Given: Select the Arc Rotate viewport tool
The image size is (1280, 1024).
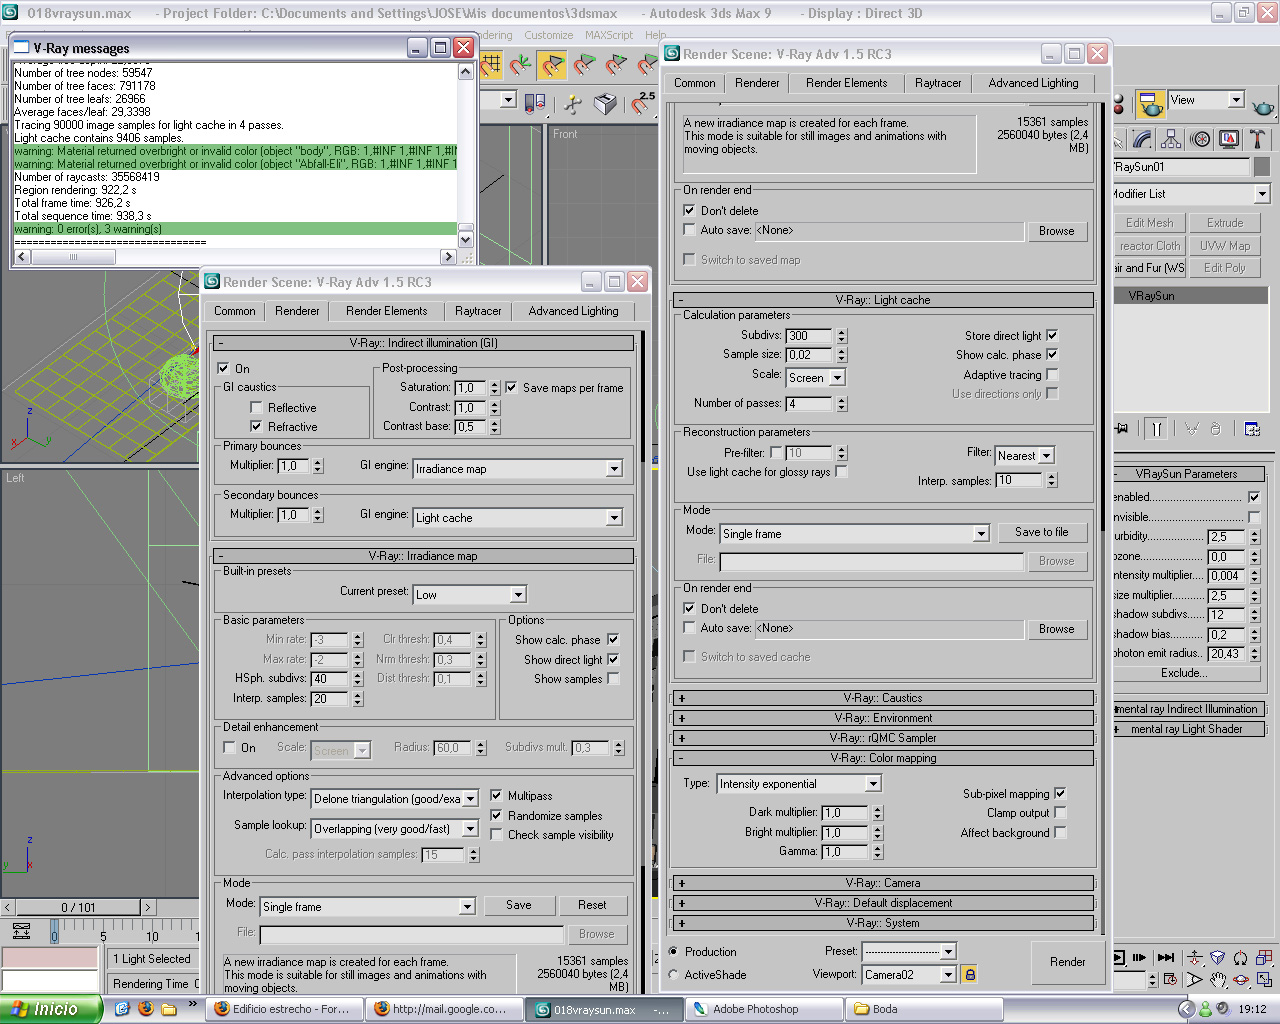Looking at the screenshot, I should pos(1241,980).
